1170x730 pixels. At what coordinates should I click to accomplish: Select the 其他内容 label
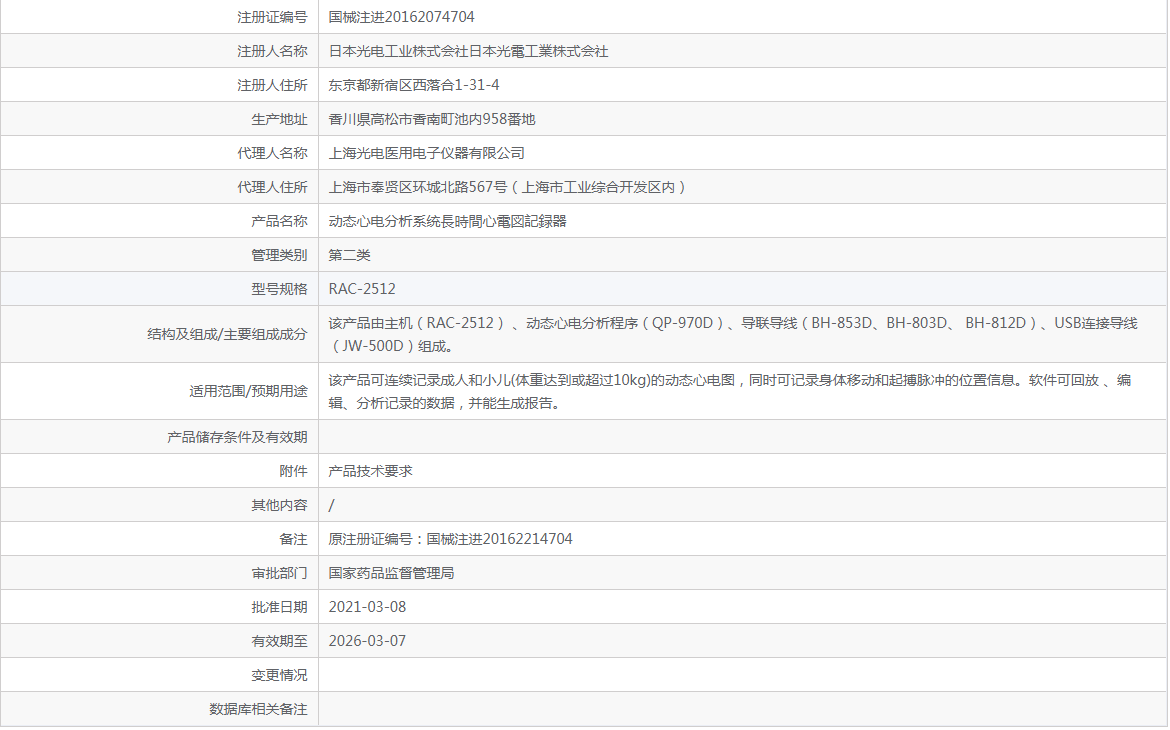[279, 505]
